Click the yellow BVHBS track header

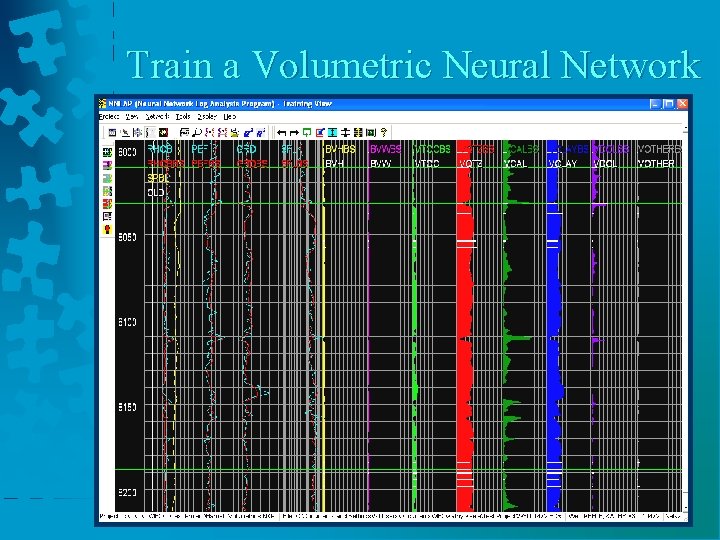340,149
